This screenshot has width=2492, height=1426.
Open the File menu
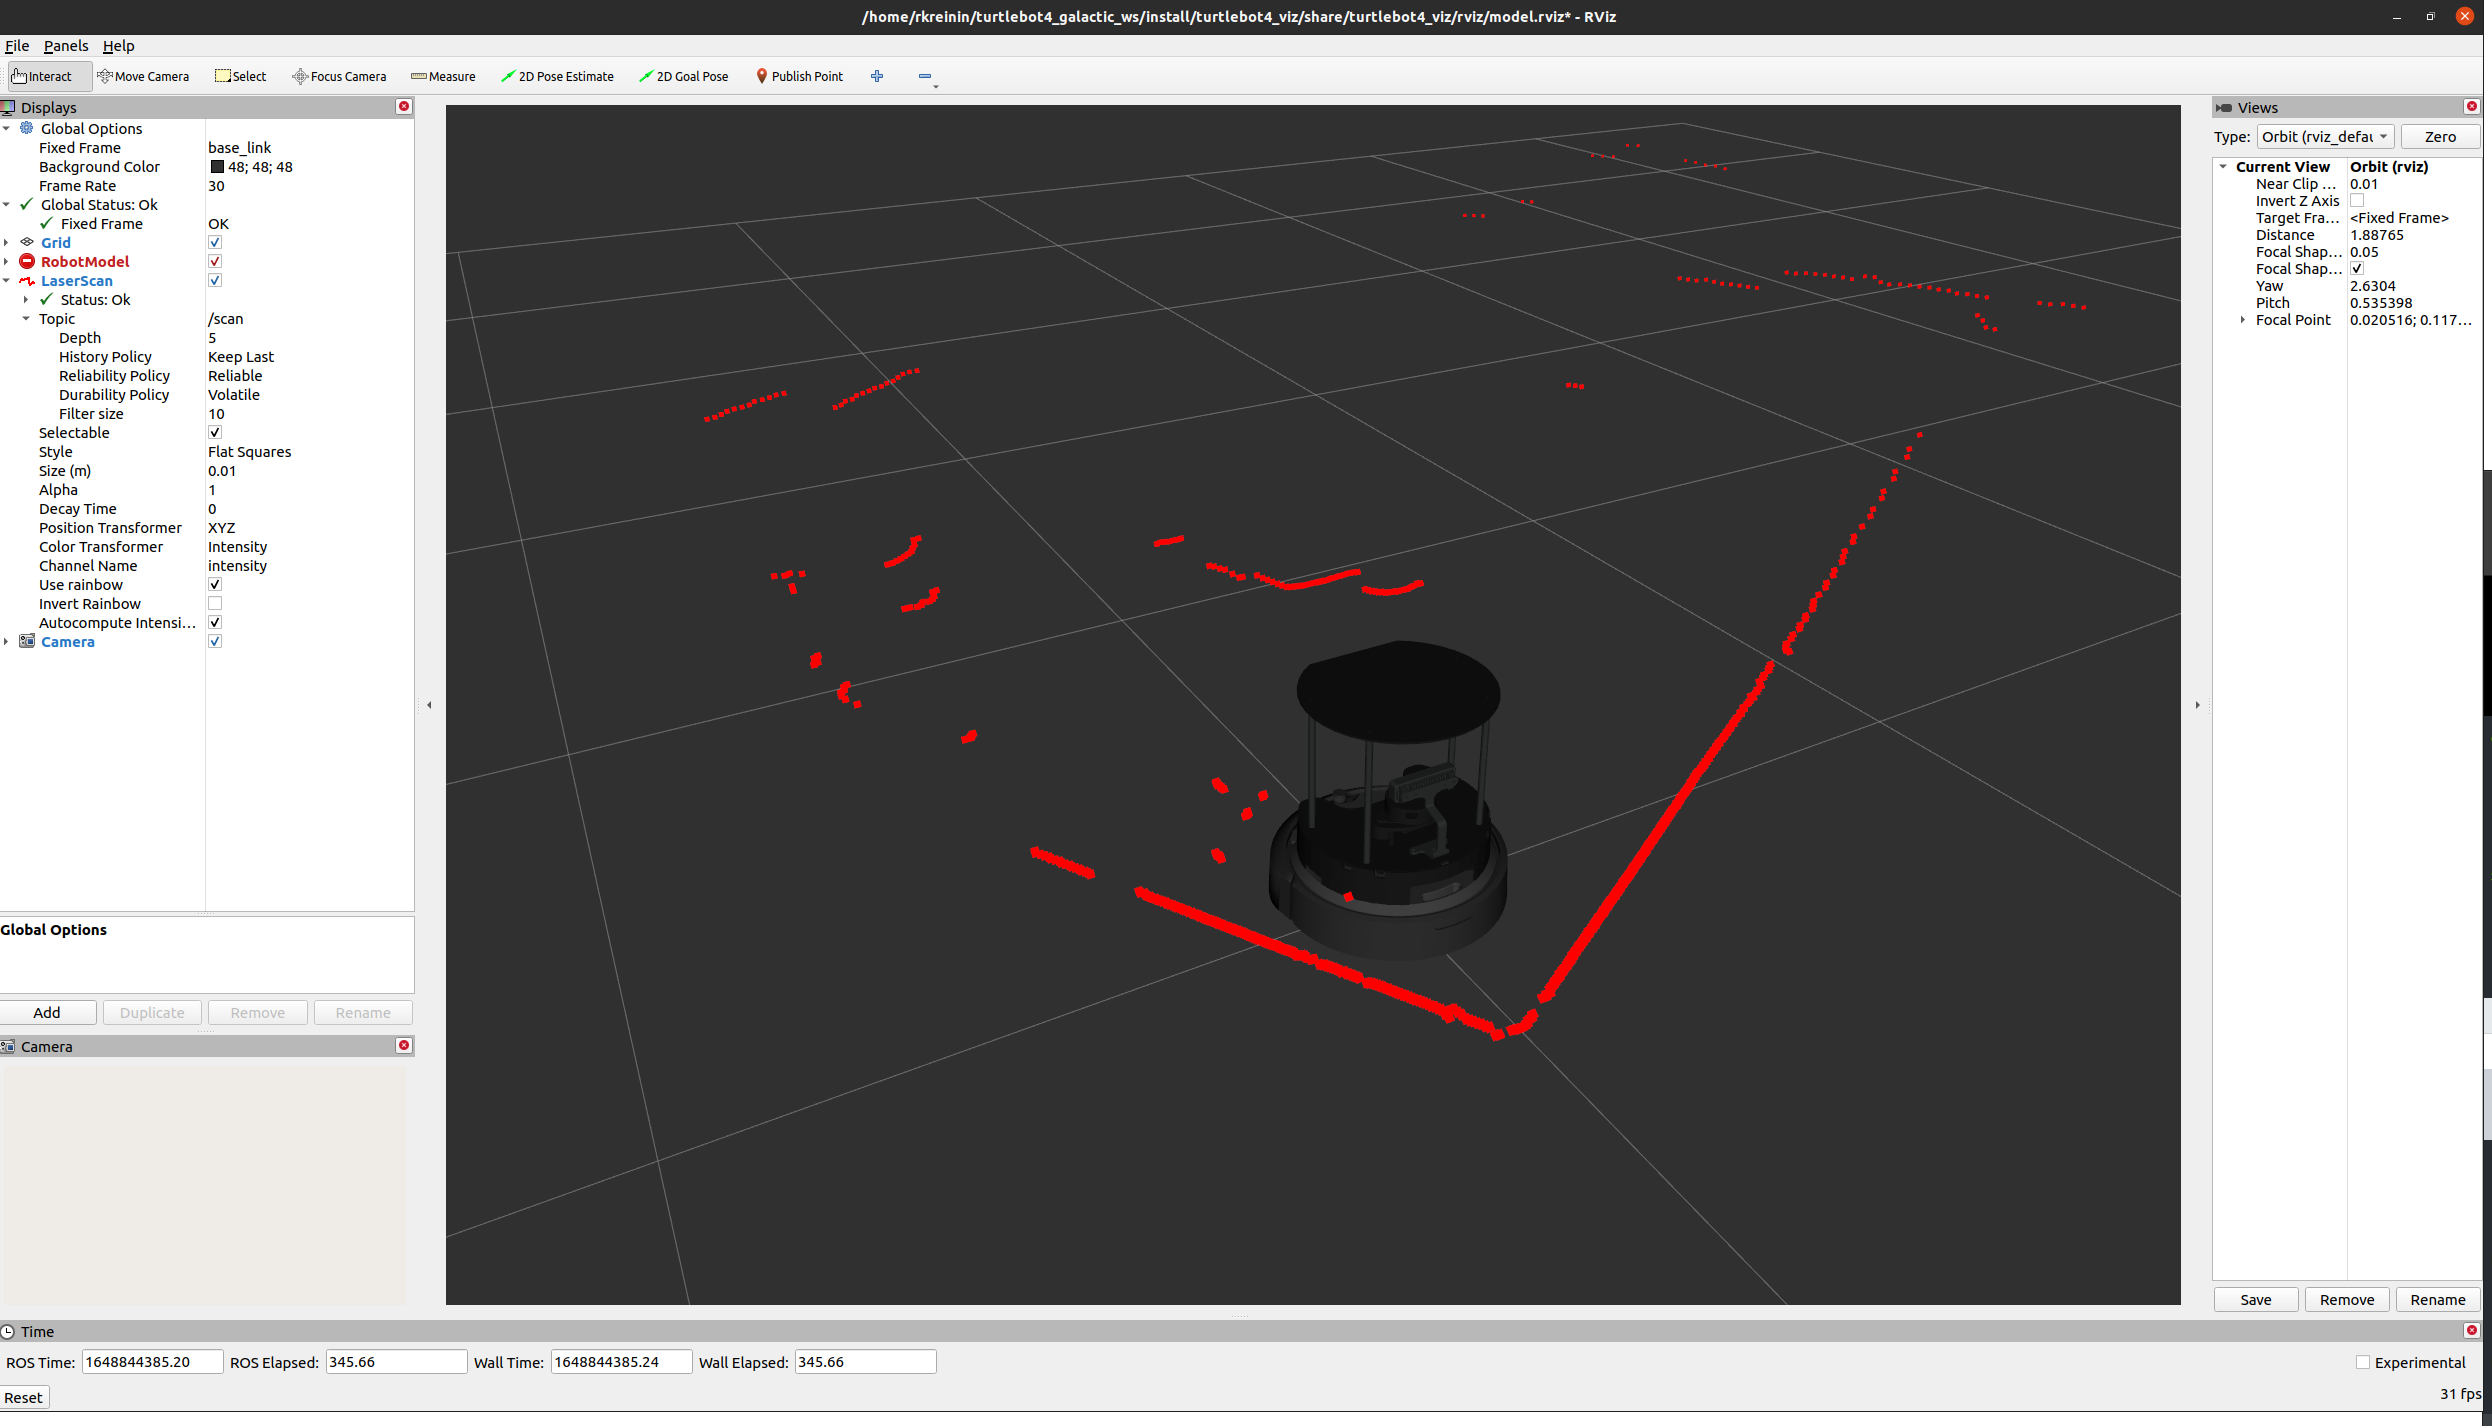[x=17, y=46]
